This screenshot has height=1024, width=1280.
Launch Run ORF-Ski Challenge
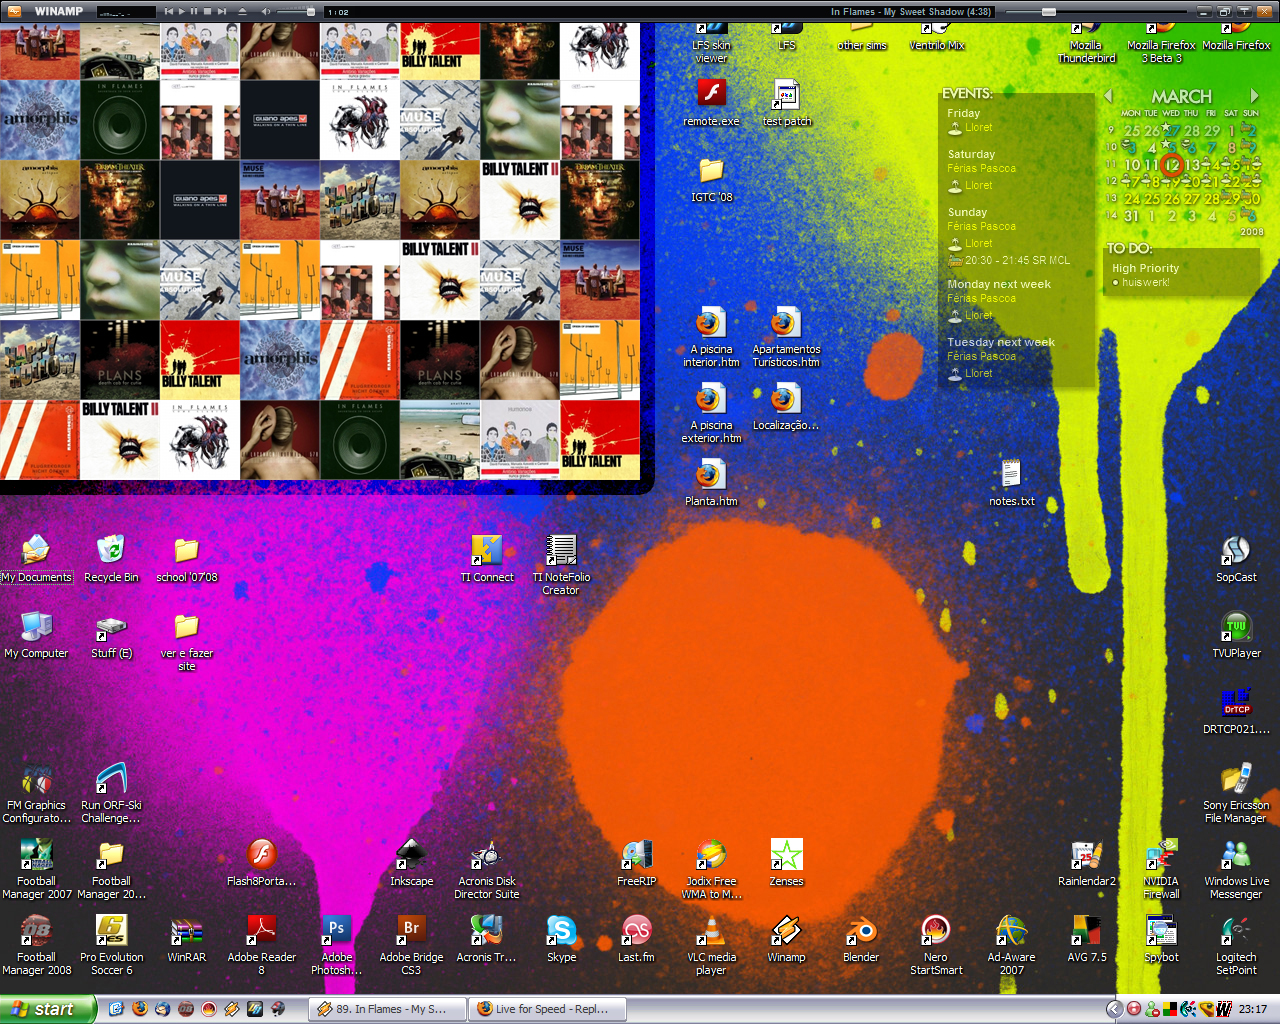[x=111, y=793]
